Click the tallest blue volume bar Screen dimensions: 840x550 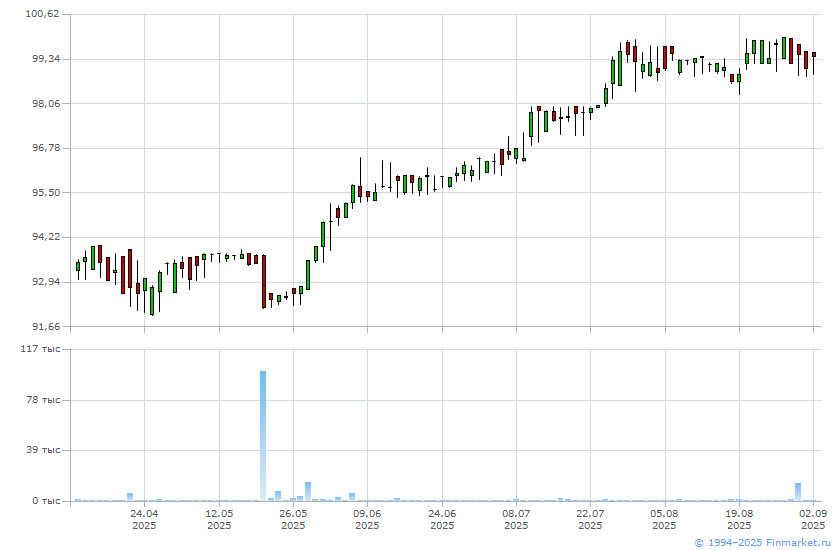point(263,436)
